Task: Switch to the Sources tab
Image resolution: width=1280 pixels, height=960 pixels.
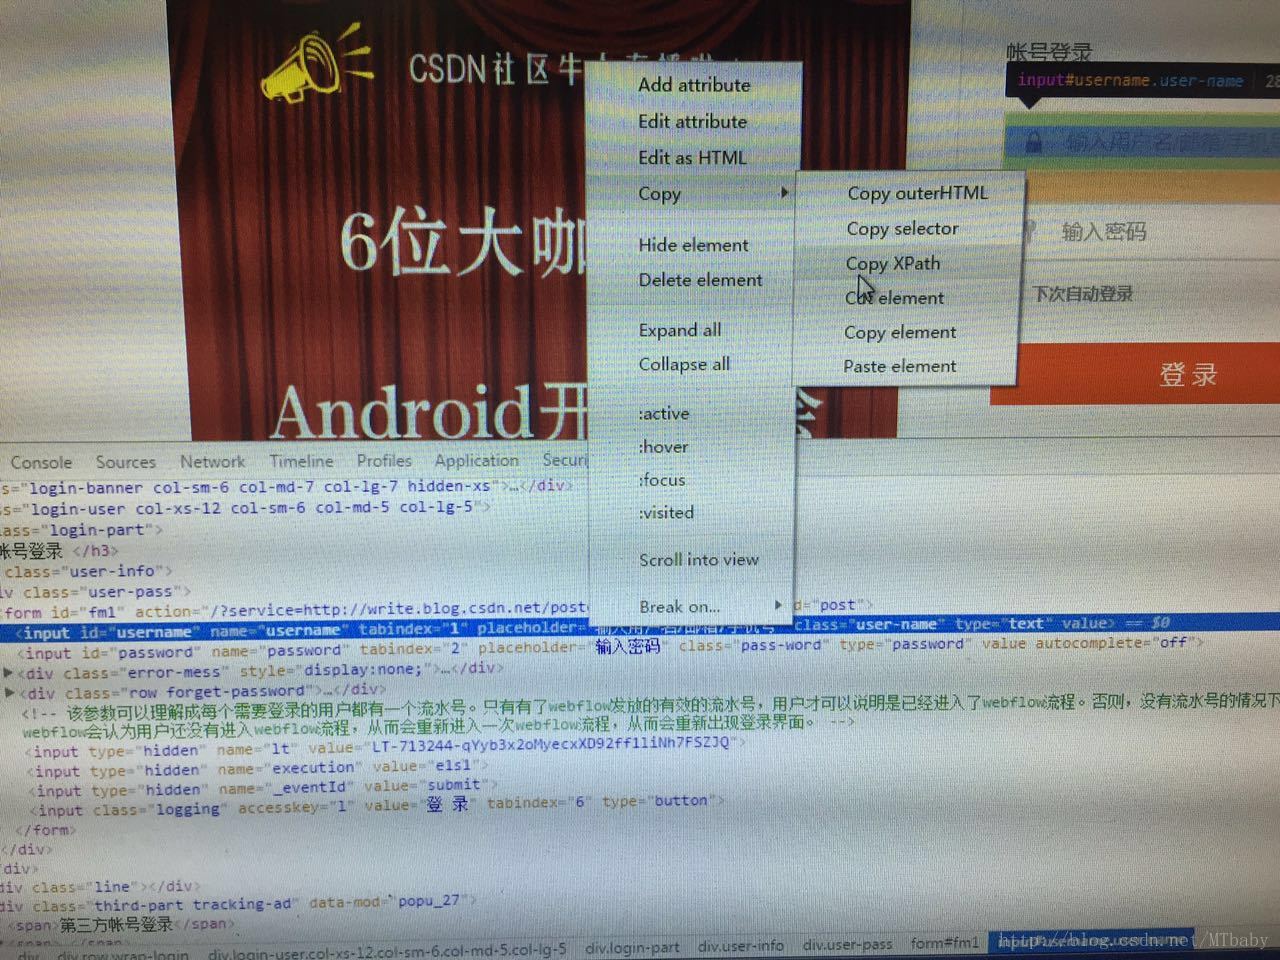Action: [x=126, y=462]
